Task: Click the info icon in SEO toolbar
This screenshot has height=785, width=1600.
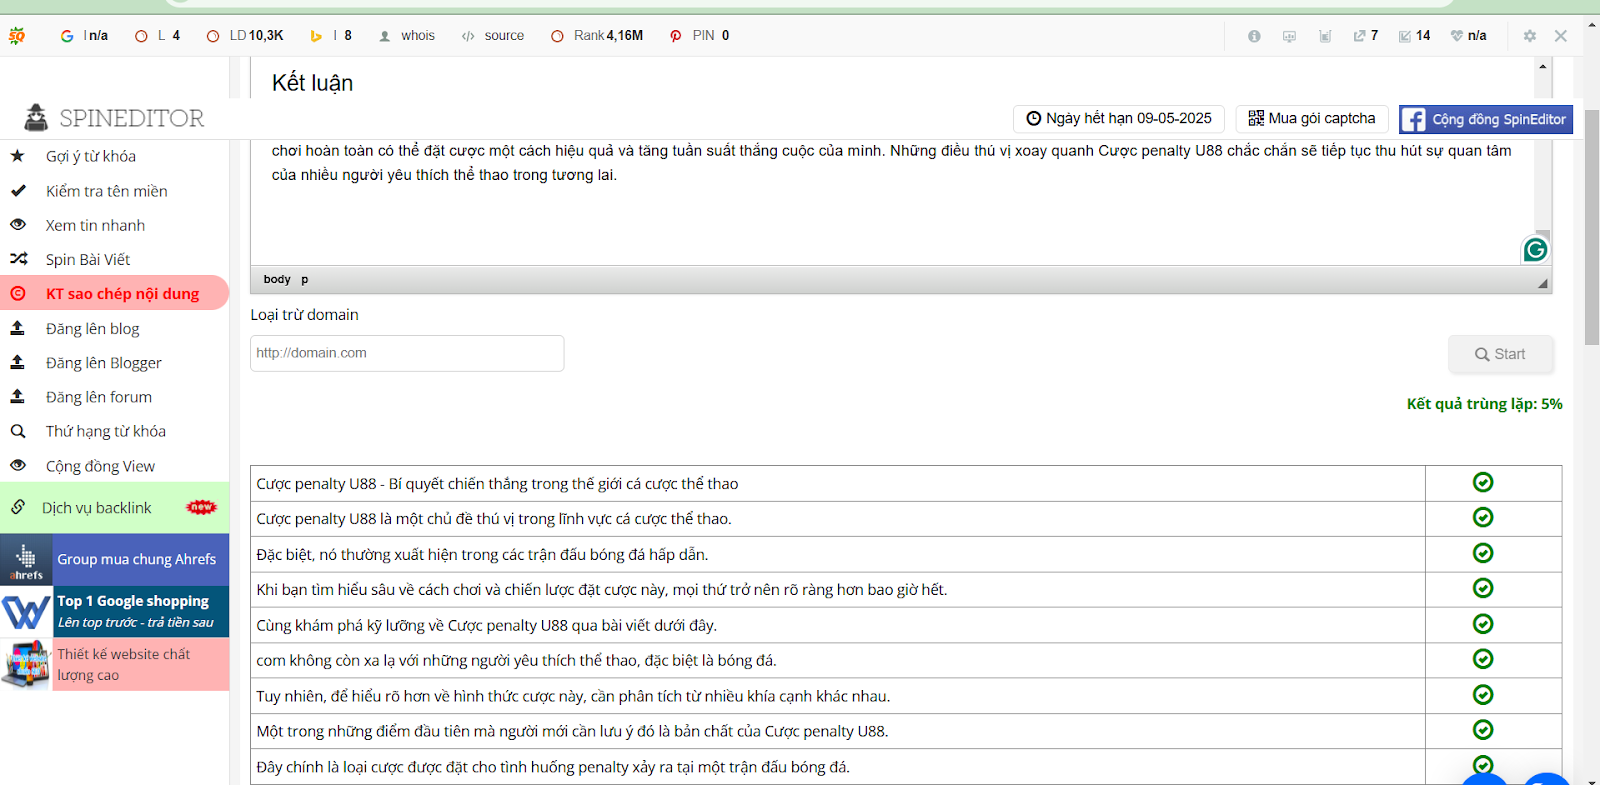Action: 1254,36
